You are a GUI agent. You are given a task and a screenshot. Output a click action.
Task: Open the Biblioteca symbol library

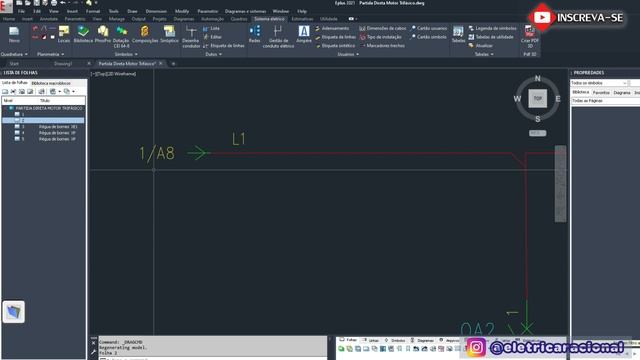[83, 34]
